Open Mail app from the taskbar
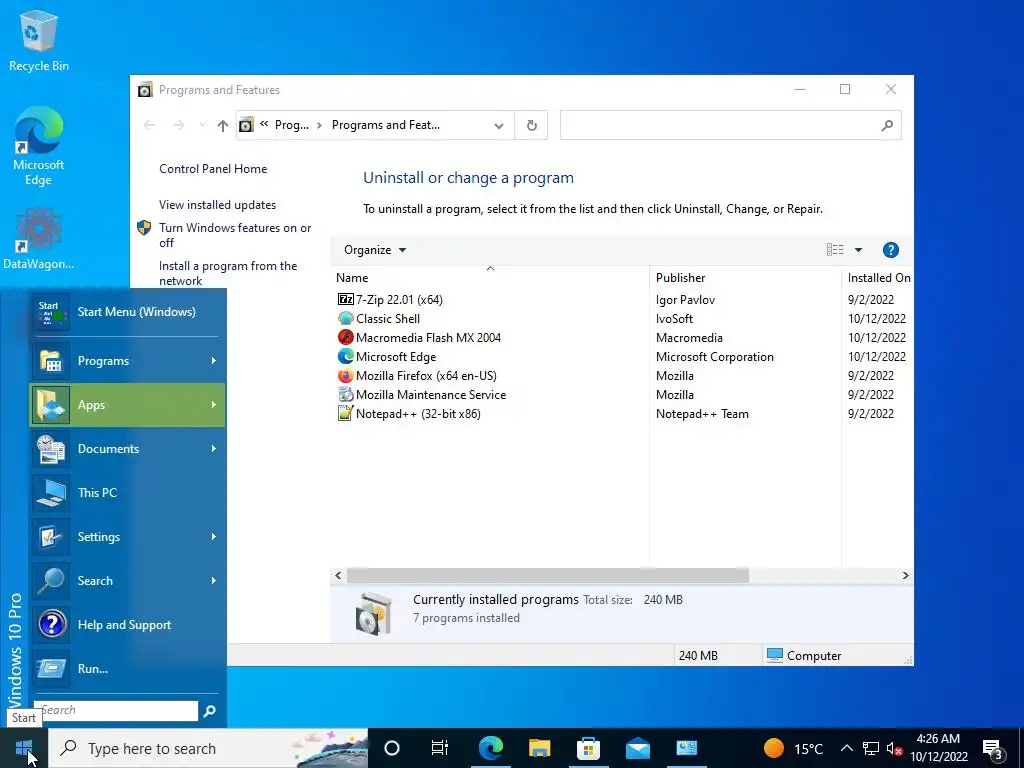The height and width of the screenshot is (768, 1024). (637, 748)
